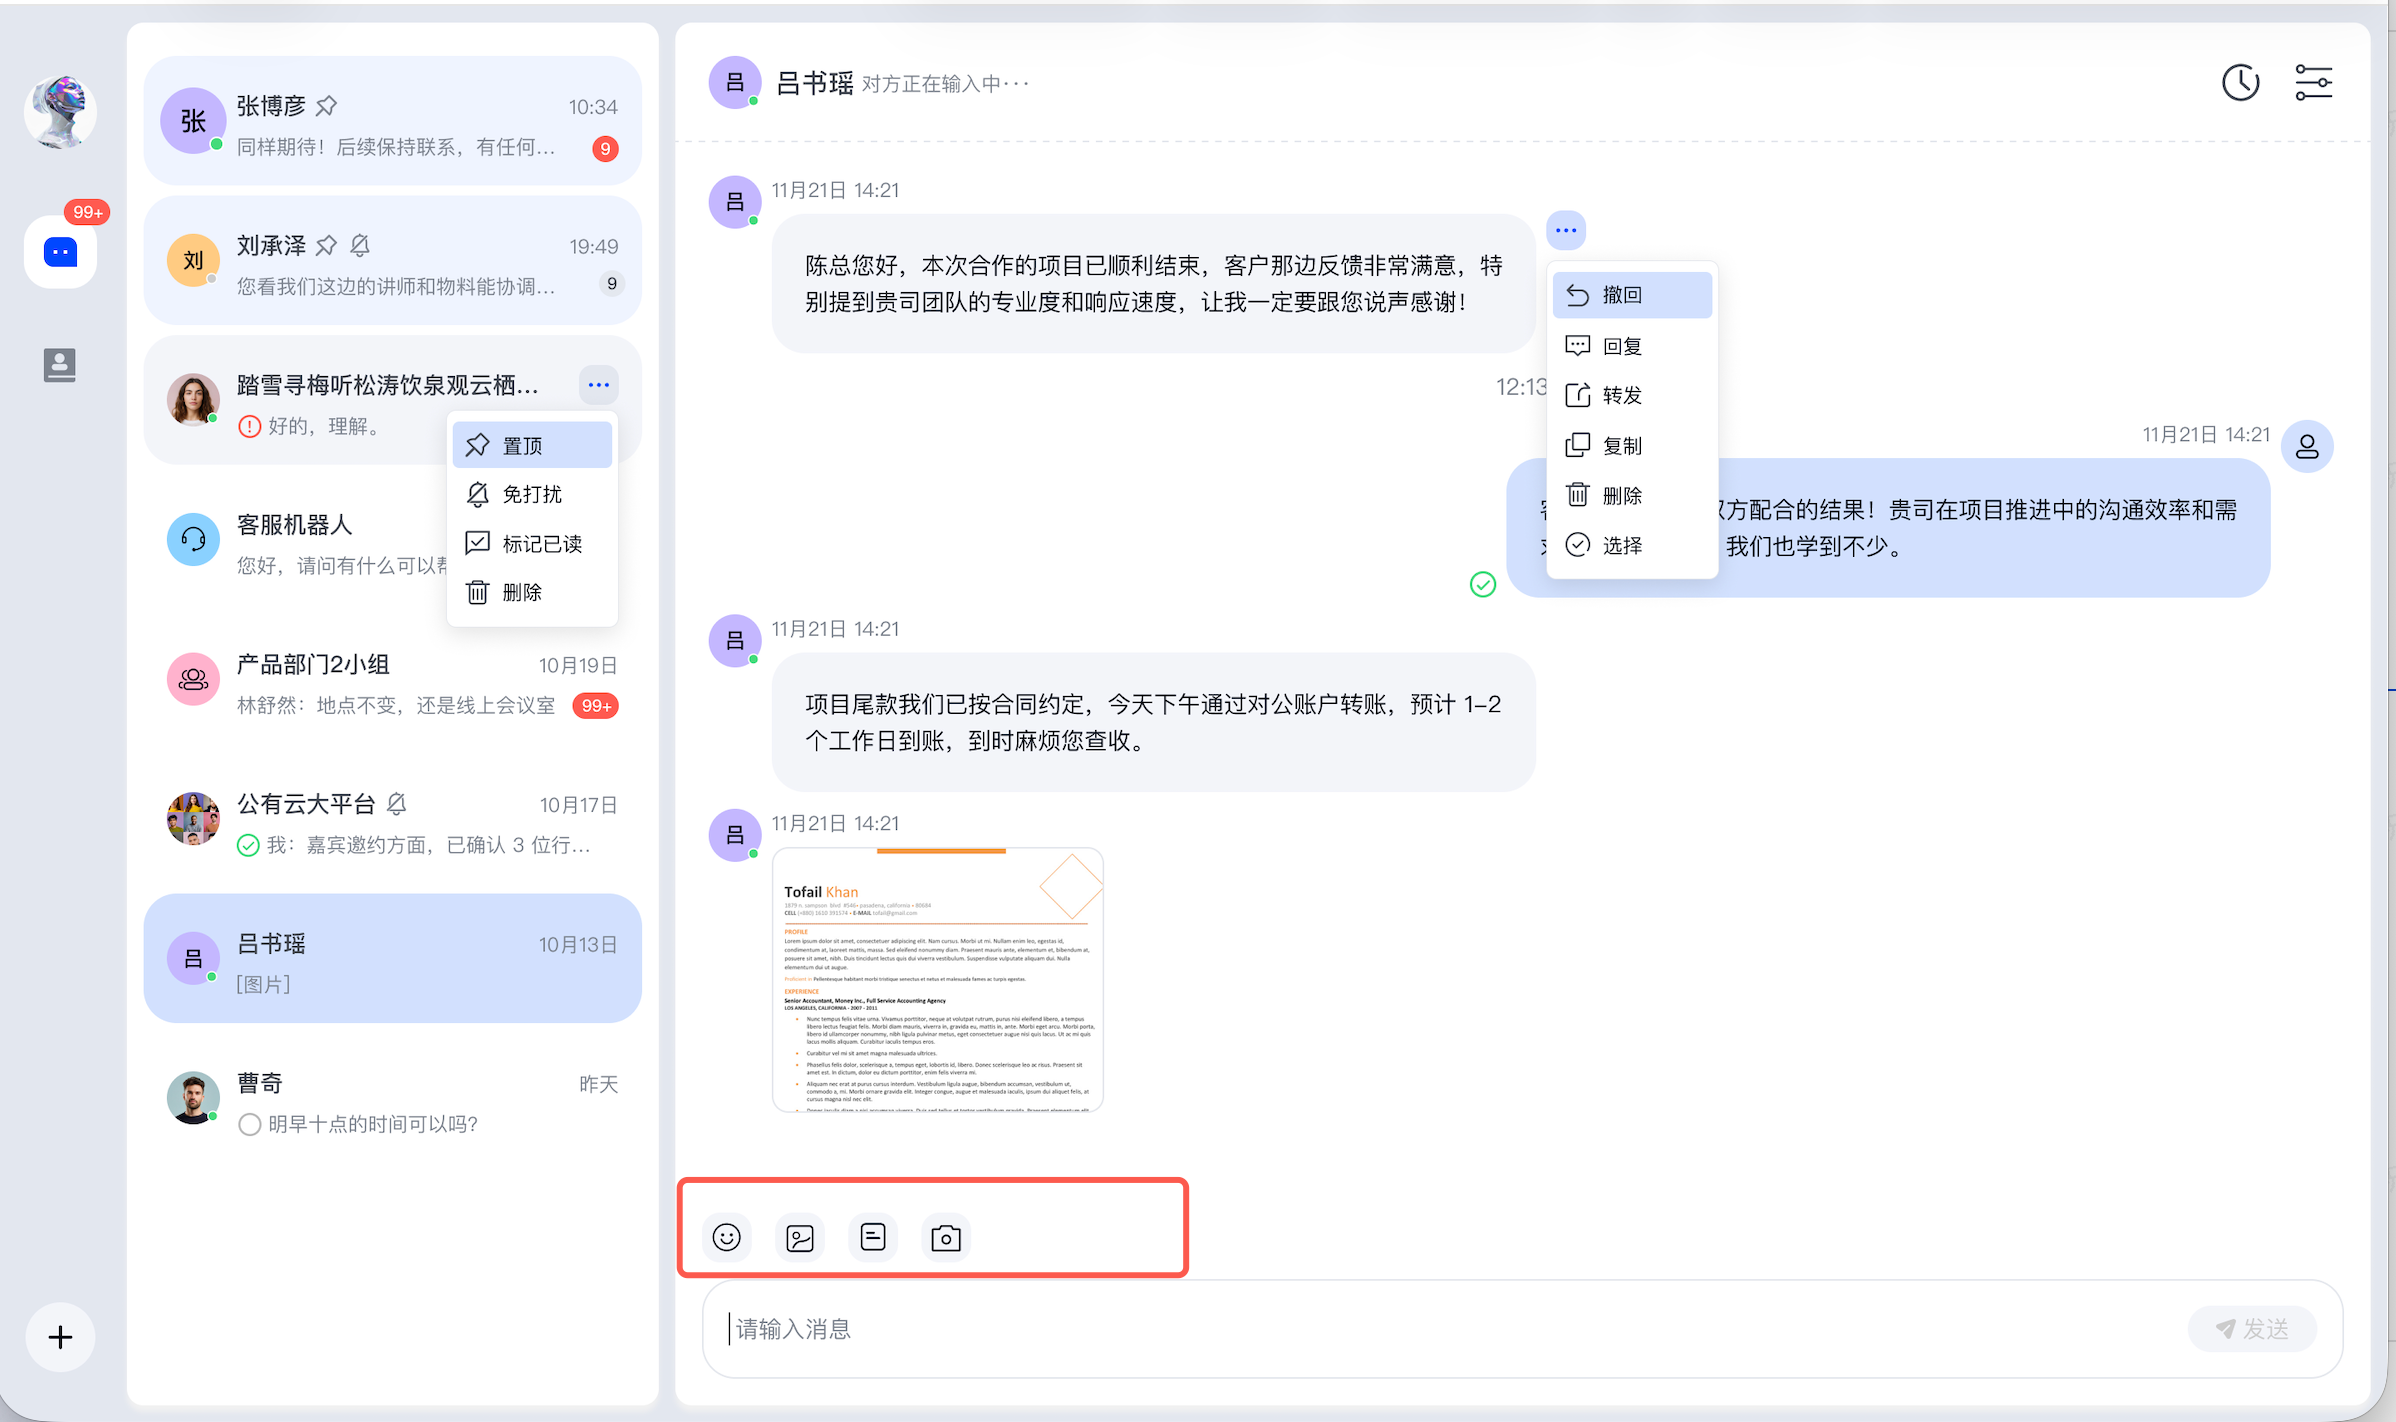The image size is (2396, 1422).
Task: Click the plus button to add
Action: click(60, 1337)
